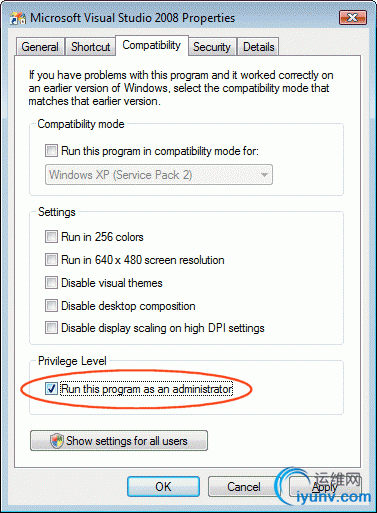
Task: Toggle the Run in 256 colors checkbox
Action: 51,237
